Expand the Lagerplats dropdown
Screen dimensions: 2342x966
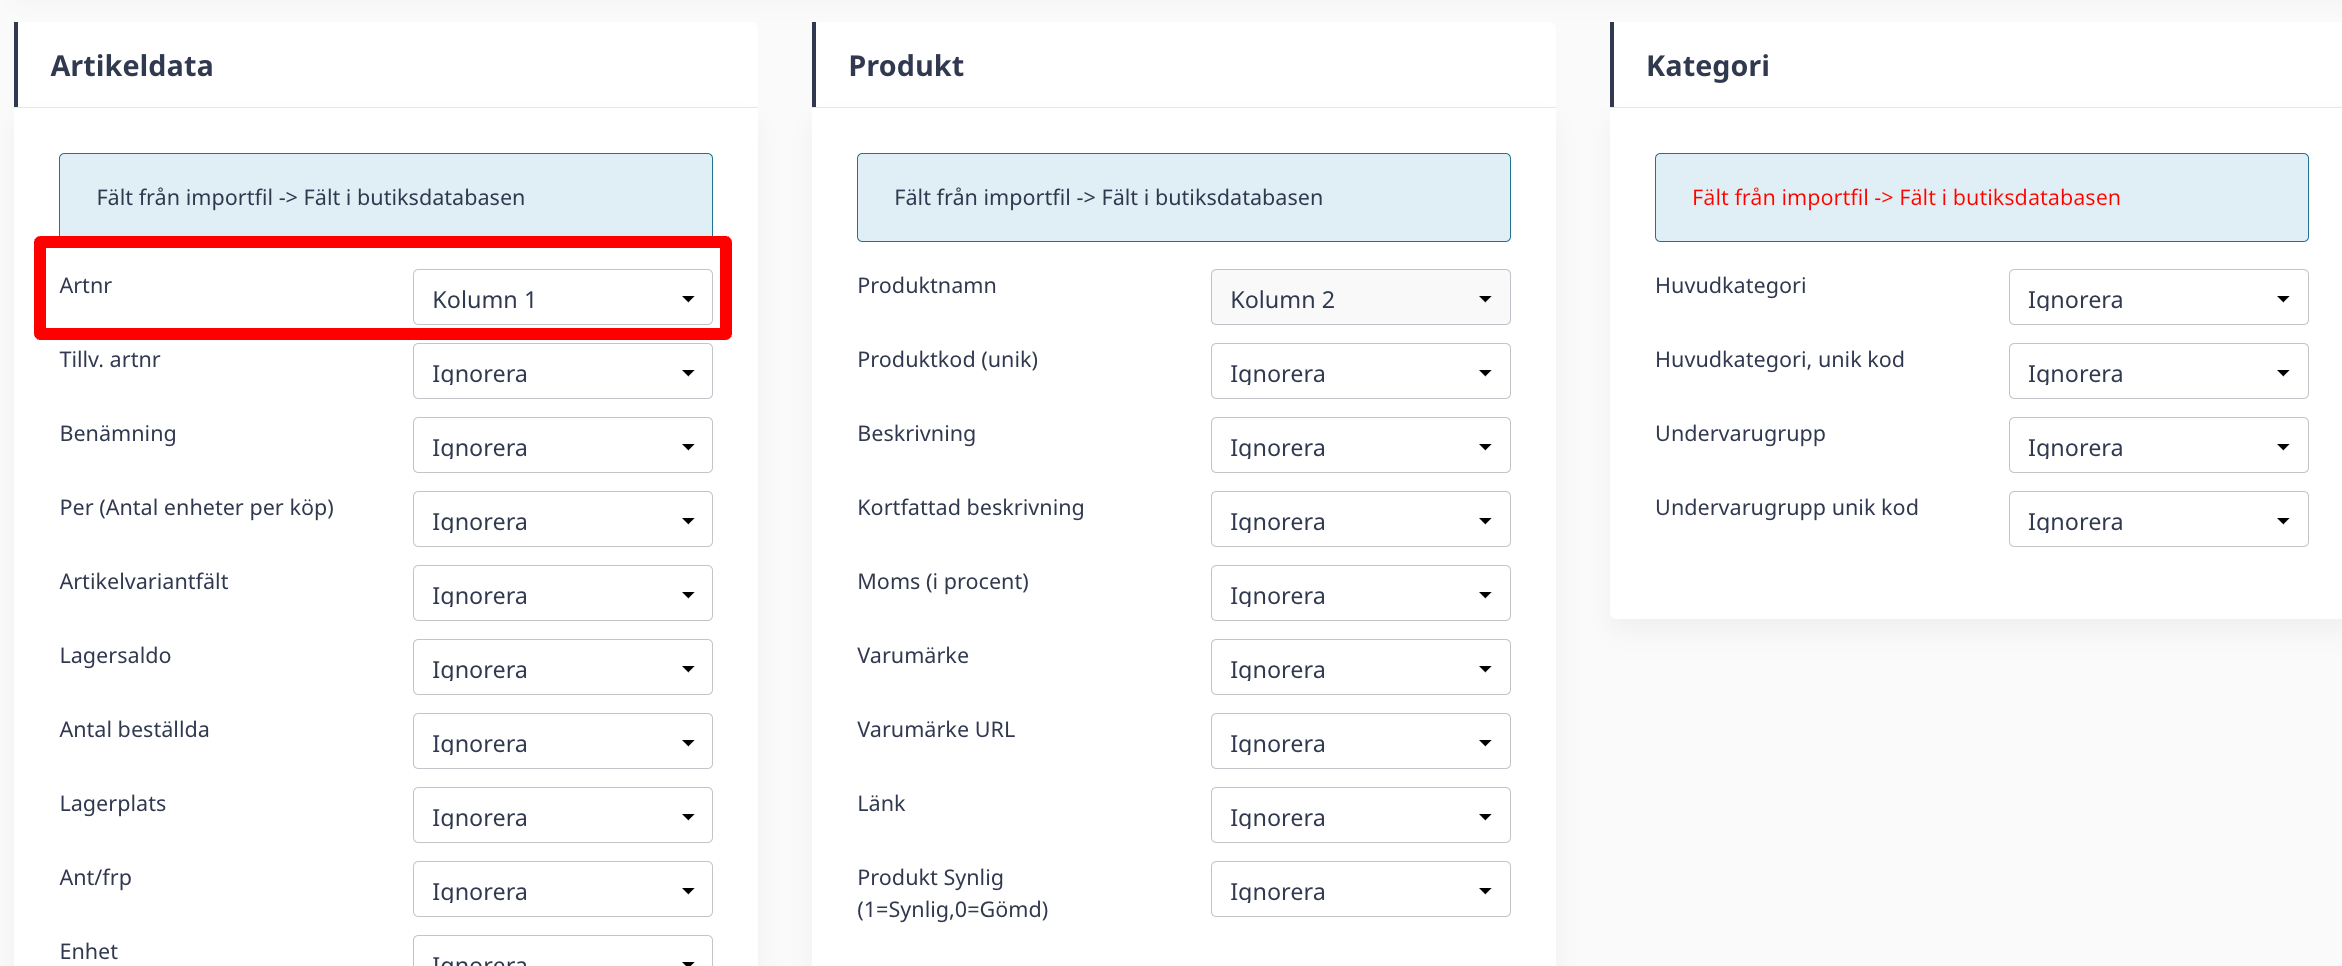[x=562, y=815]
